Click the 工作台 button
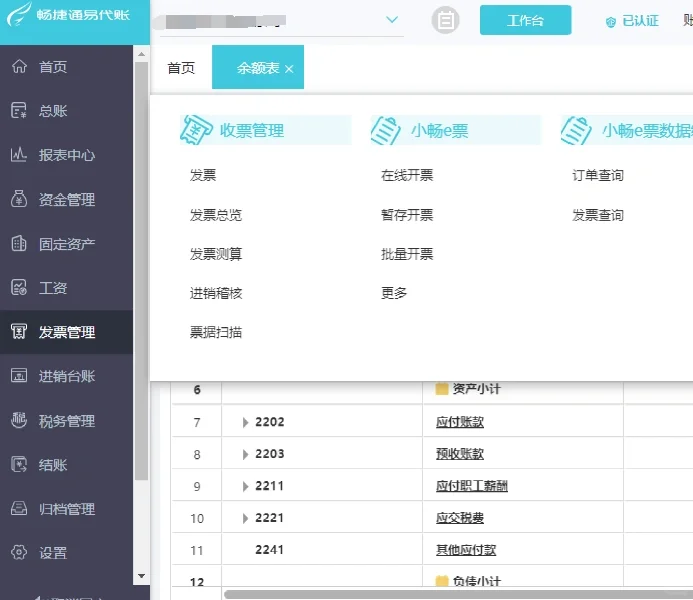Image resolution: width=693 pixels, height=600 pixels. pos(525,20)
